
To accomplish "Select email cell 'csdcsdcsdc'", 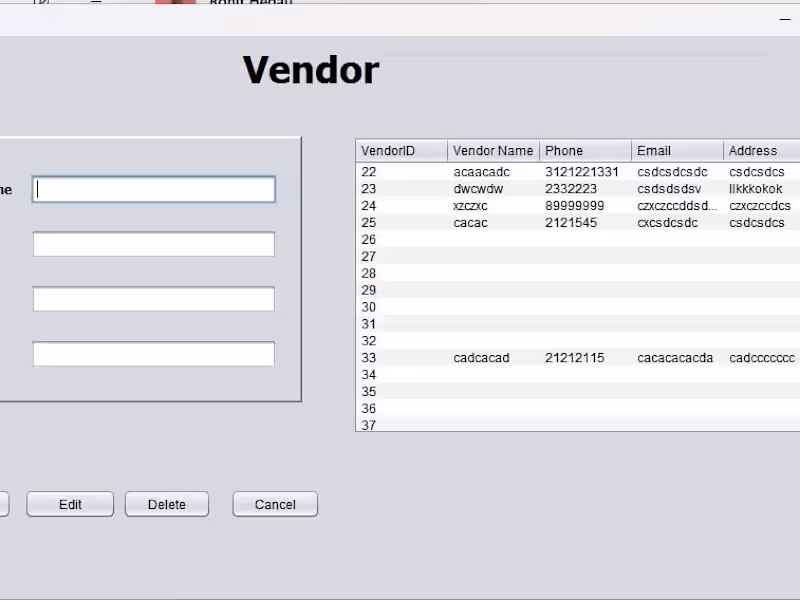I will point(677,172).
